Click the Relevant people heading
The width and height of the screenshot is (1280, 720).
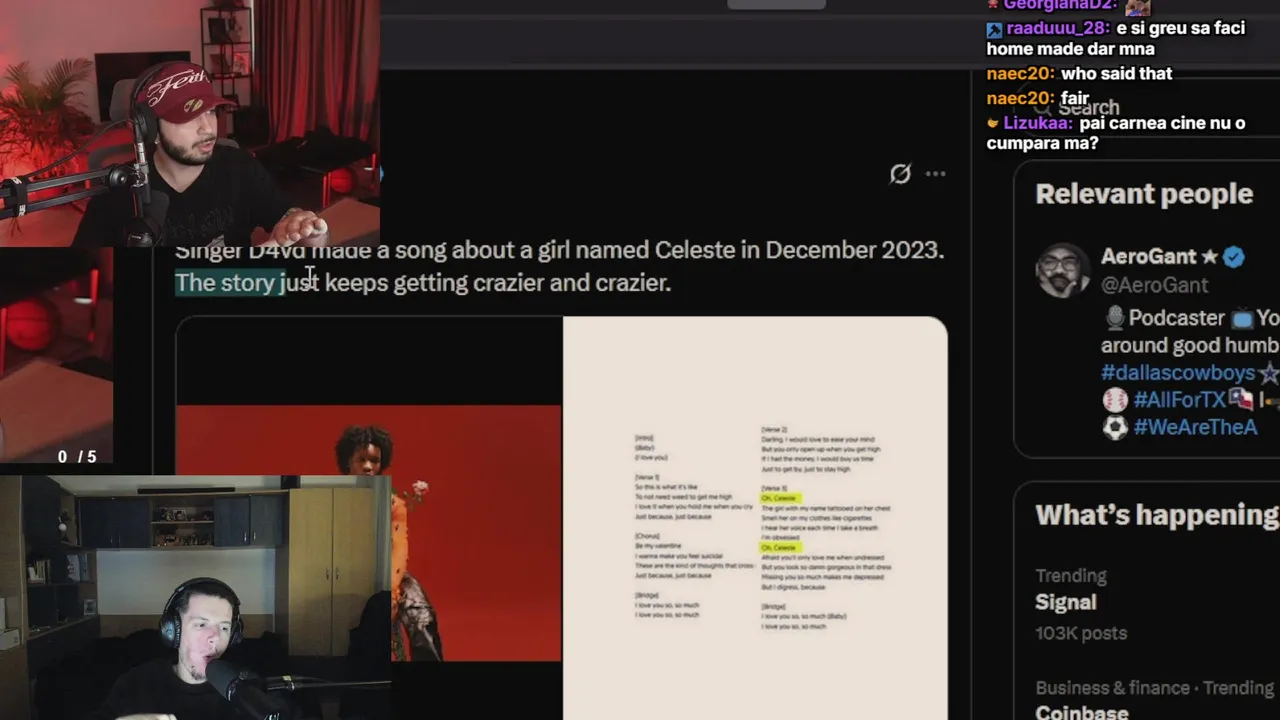pos(1144,194)
